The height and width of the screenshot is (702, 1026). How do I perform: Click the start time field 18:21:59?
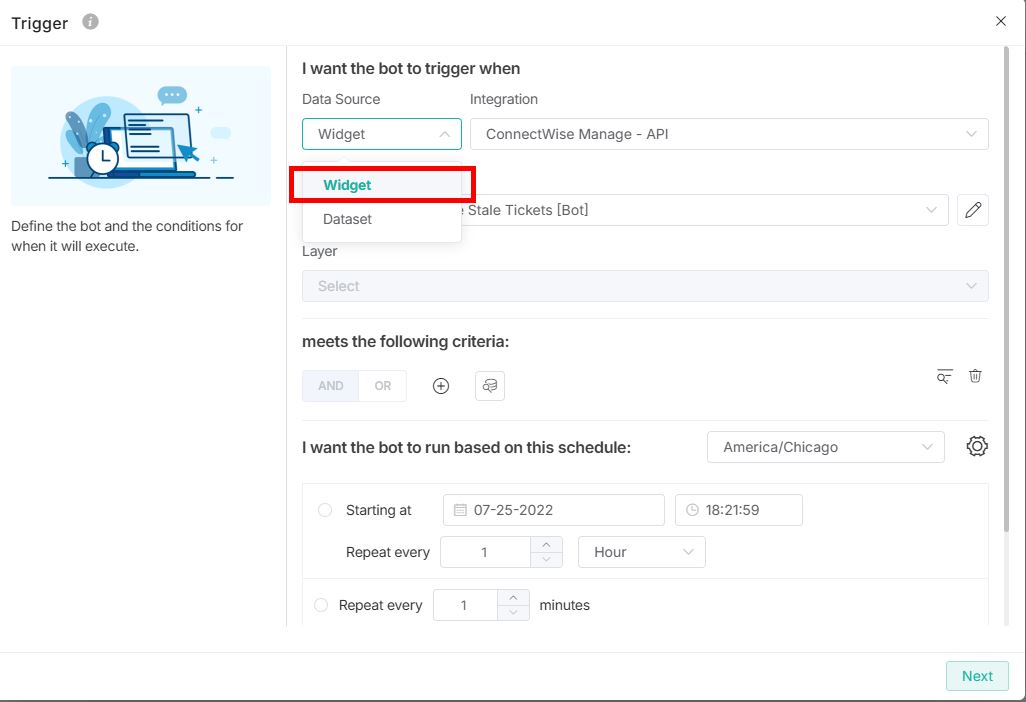(x=738, y=510)
